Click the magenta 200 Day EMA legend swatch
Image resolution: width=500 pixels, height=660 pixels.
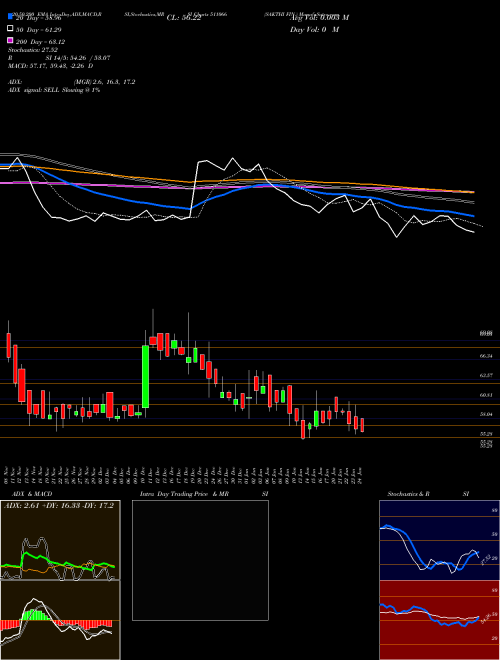tap(10, 41)
